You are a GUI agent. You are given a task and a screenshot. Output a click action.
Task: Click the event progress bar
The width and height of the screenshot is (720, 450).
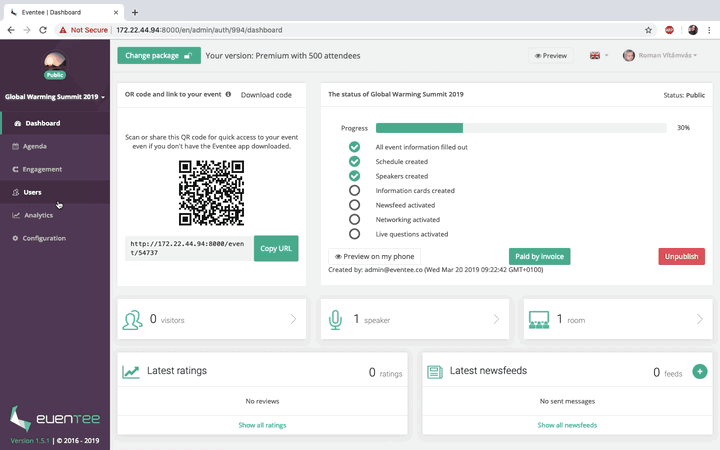coord(521,128)
